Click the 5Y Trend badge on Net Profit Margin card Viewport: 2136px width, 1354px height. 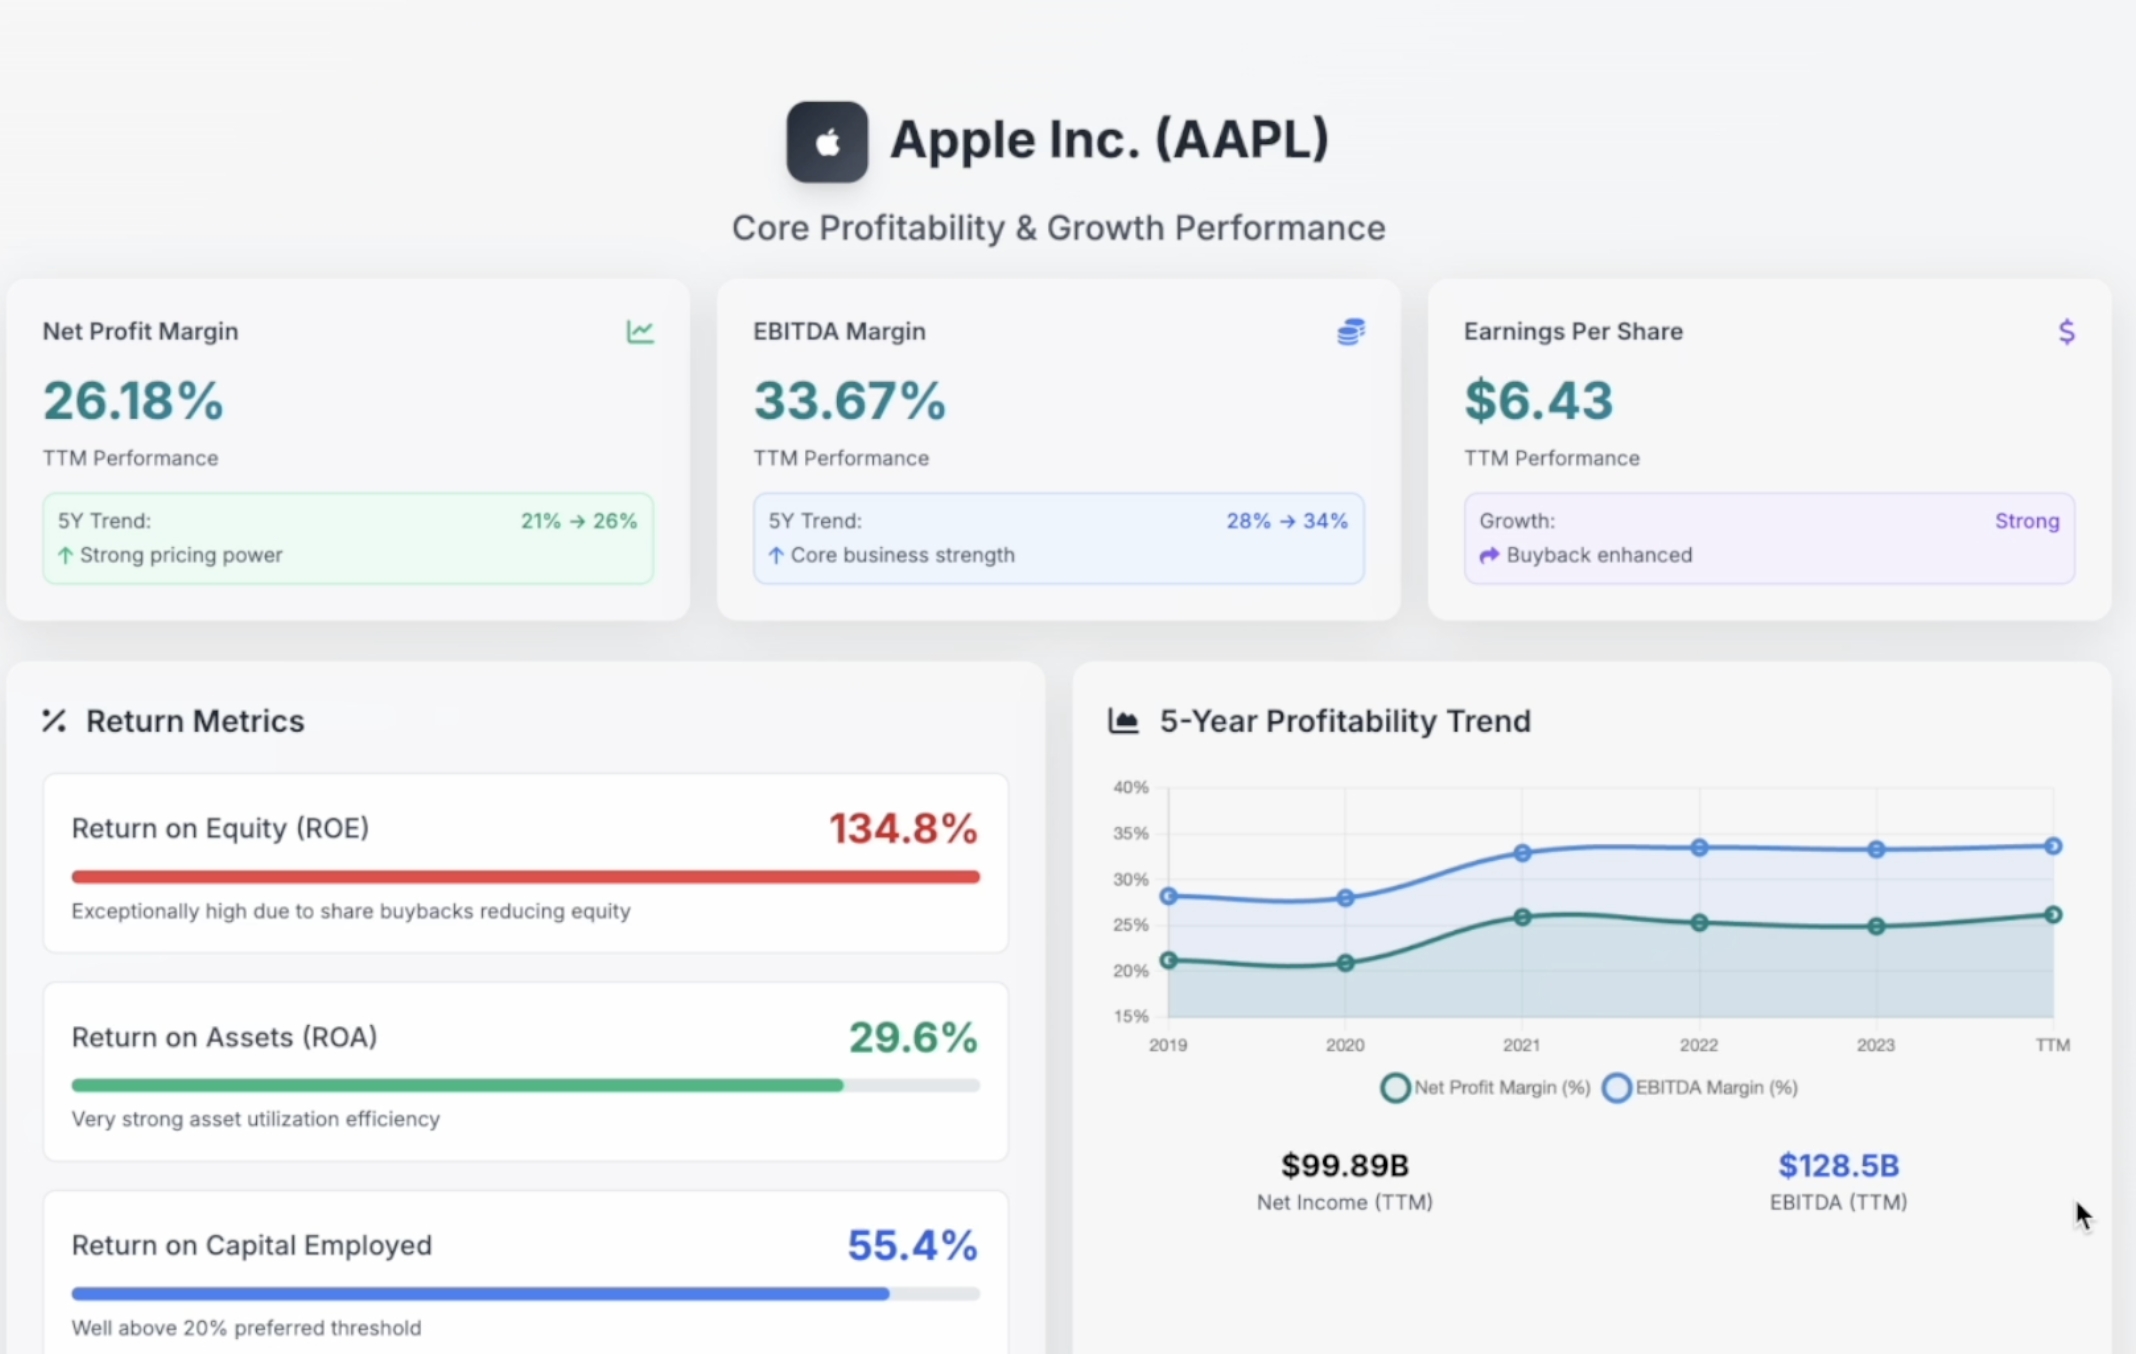point(347,537)
